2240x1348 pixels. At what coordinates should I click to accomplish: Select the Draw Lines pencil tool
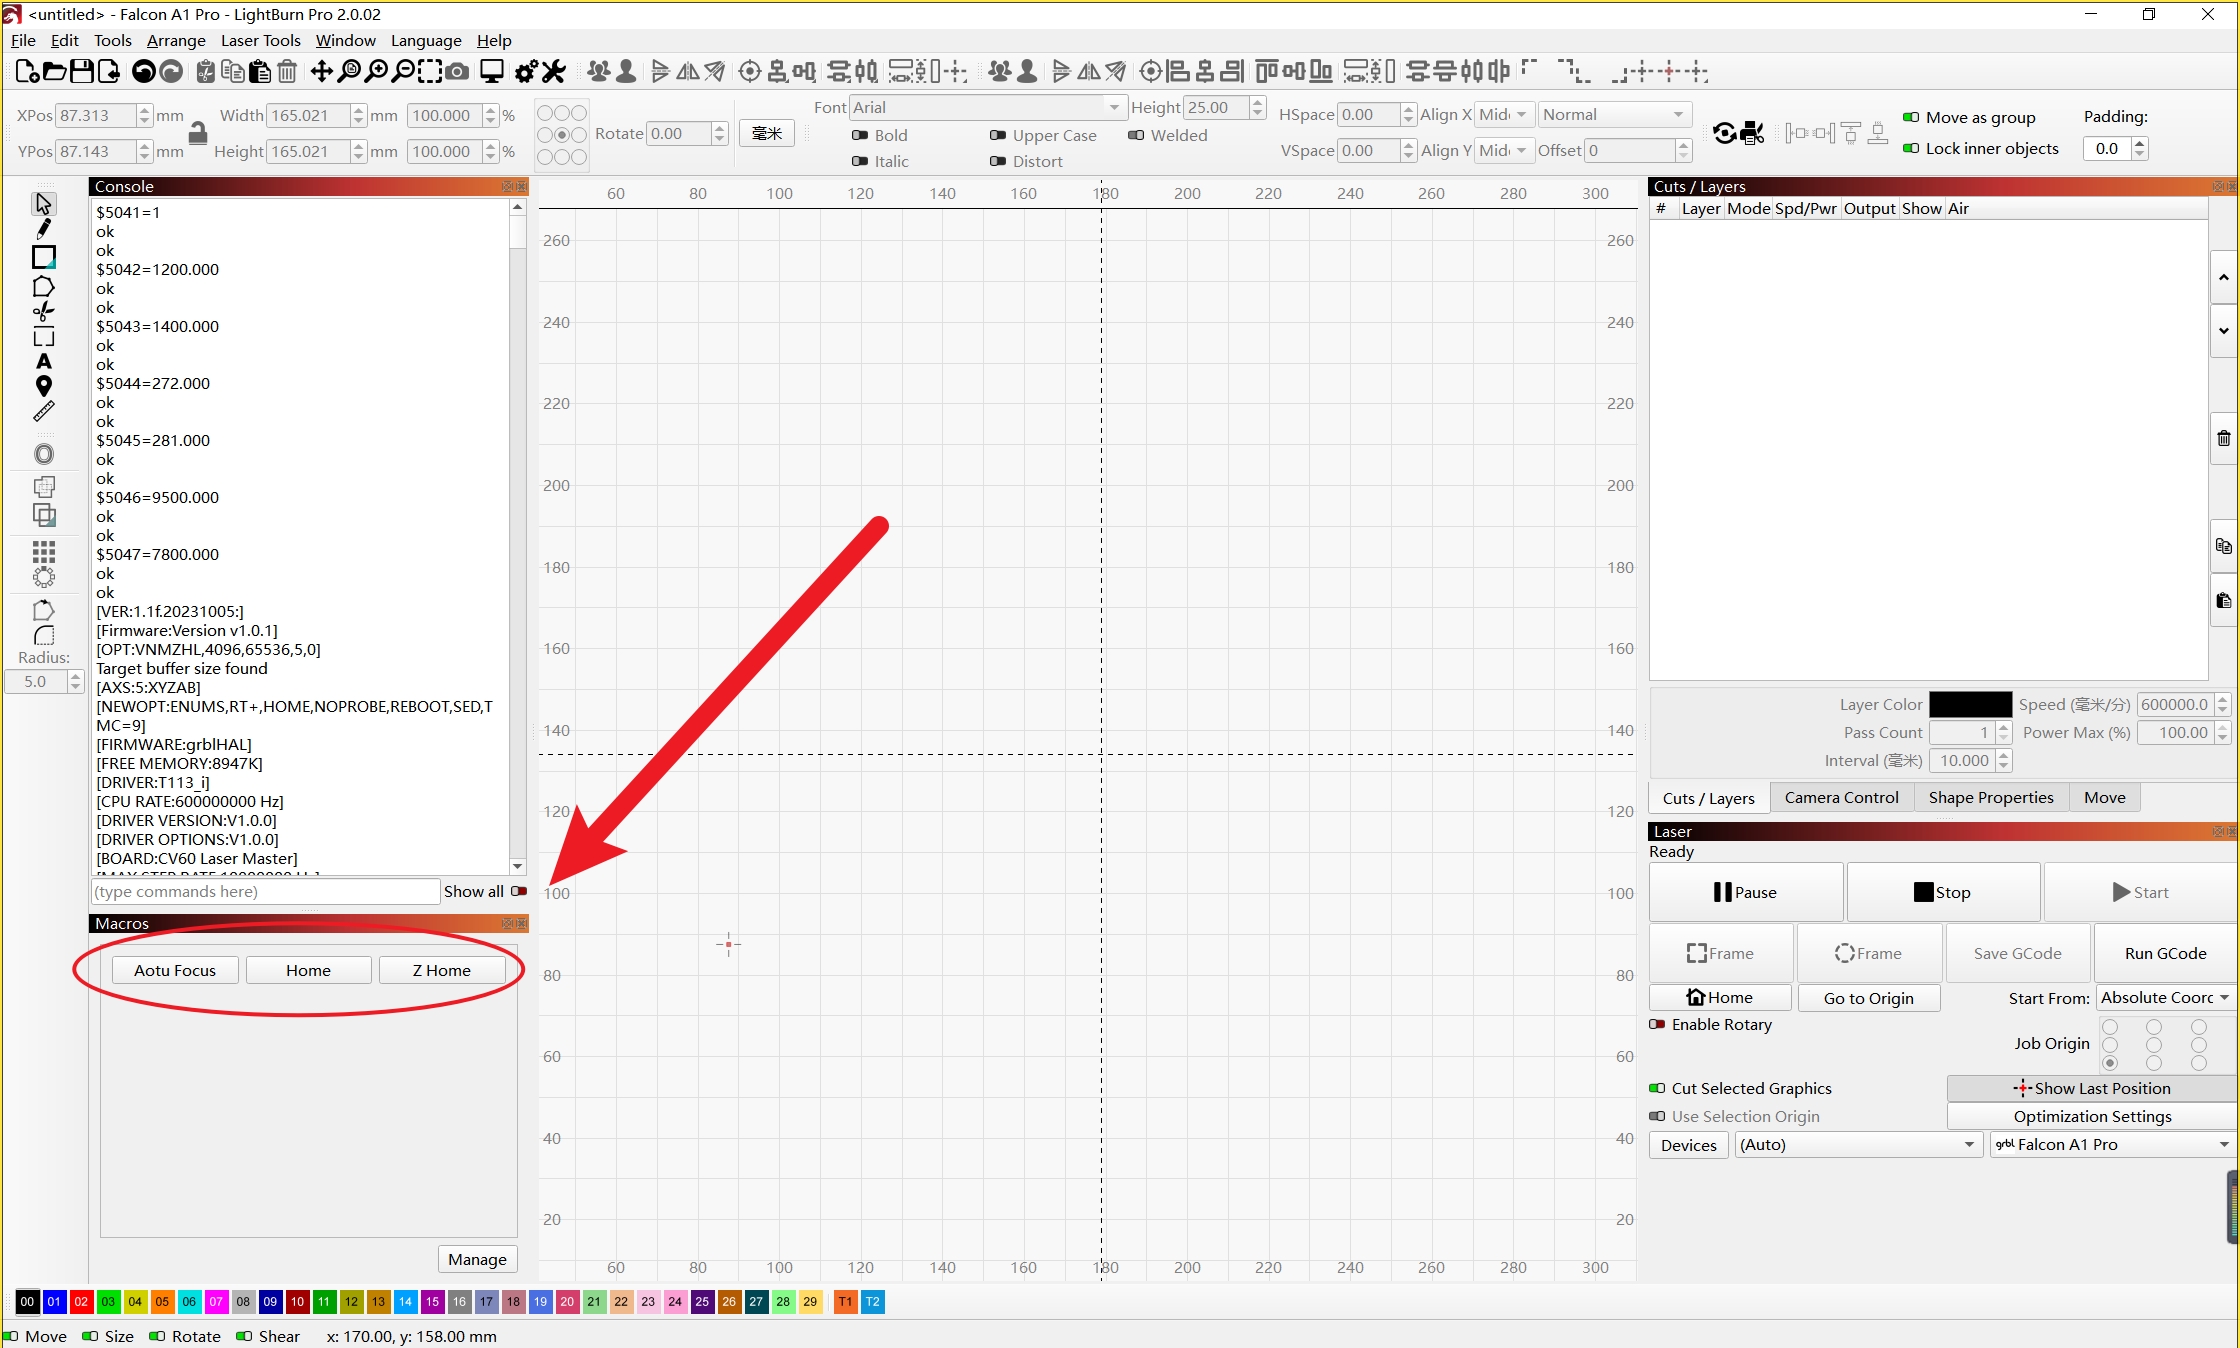tap(44, 229)
